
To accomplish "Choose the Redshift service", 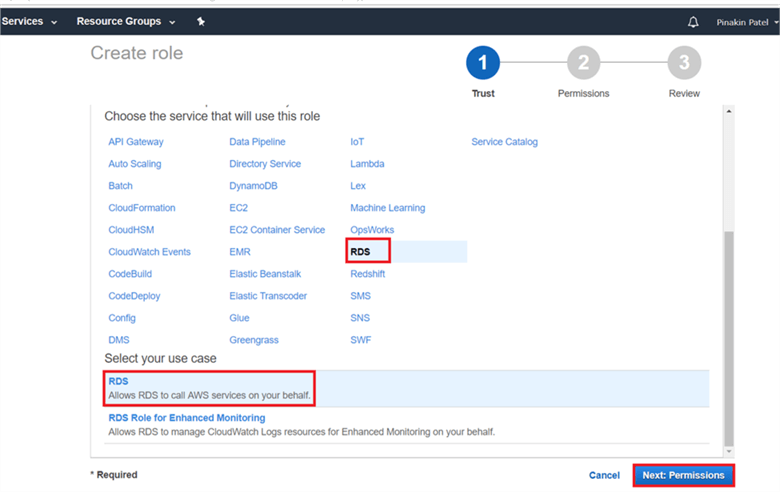I will click(368, 274).
